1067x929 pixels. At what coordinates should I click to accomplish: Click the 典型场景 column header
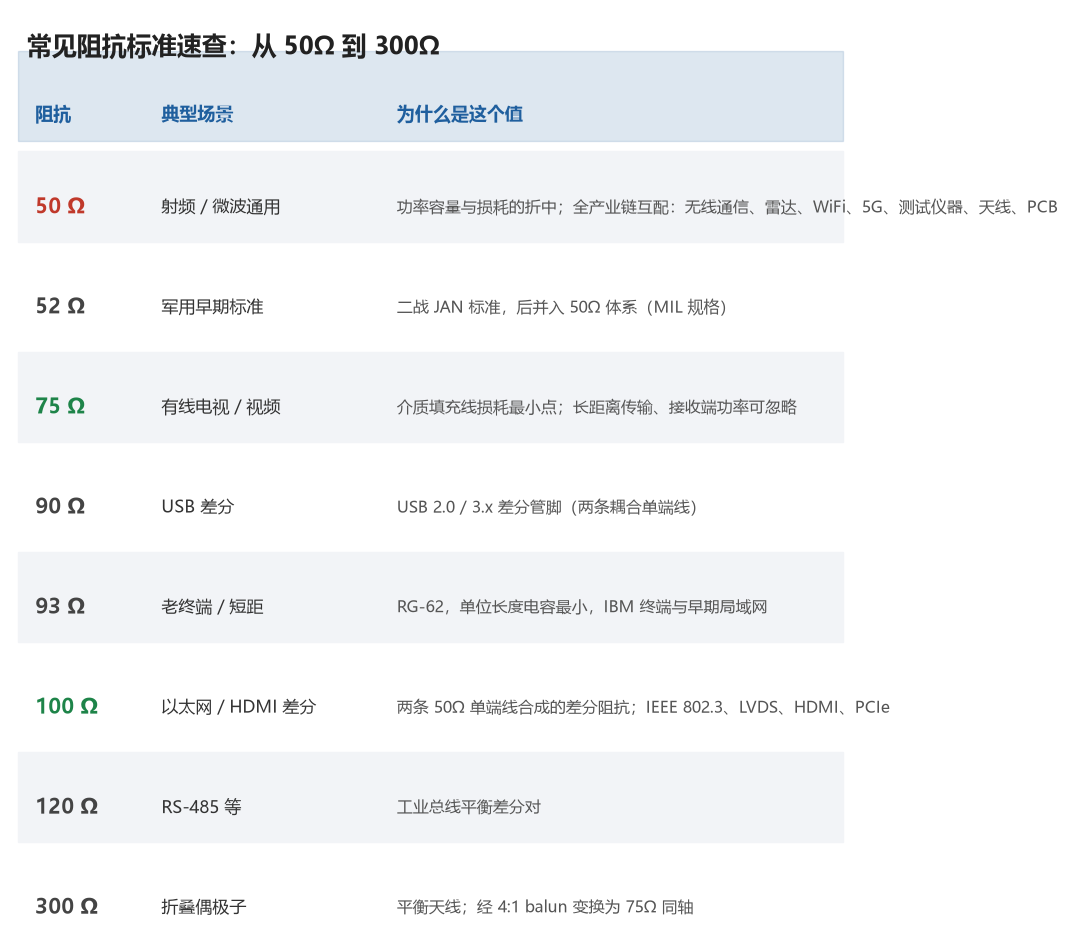(197, 114)
